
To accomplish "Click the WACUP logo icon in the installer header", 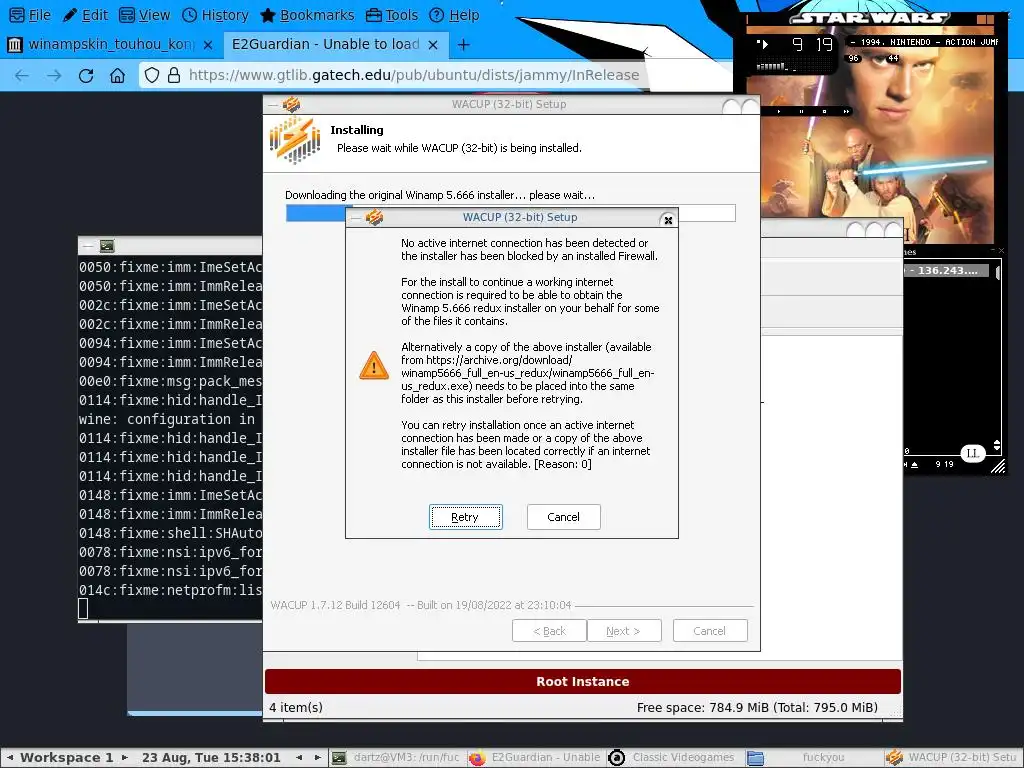I will (x=295, y=140).
